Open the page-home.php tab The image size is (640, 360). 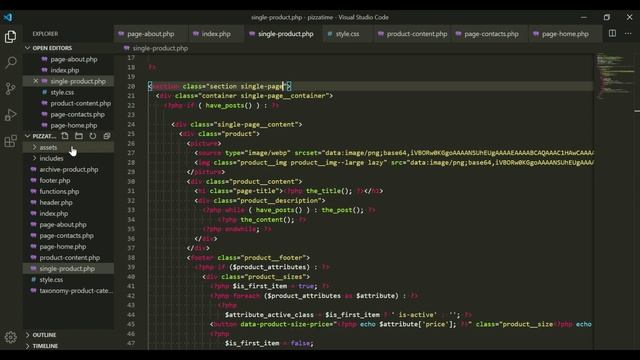(565, 34)
